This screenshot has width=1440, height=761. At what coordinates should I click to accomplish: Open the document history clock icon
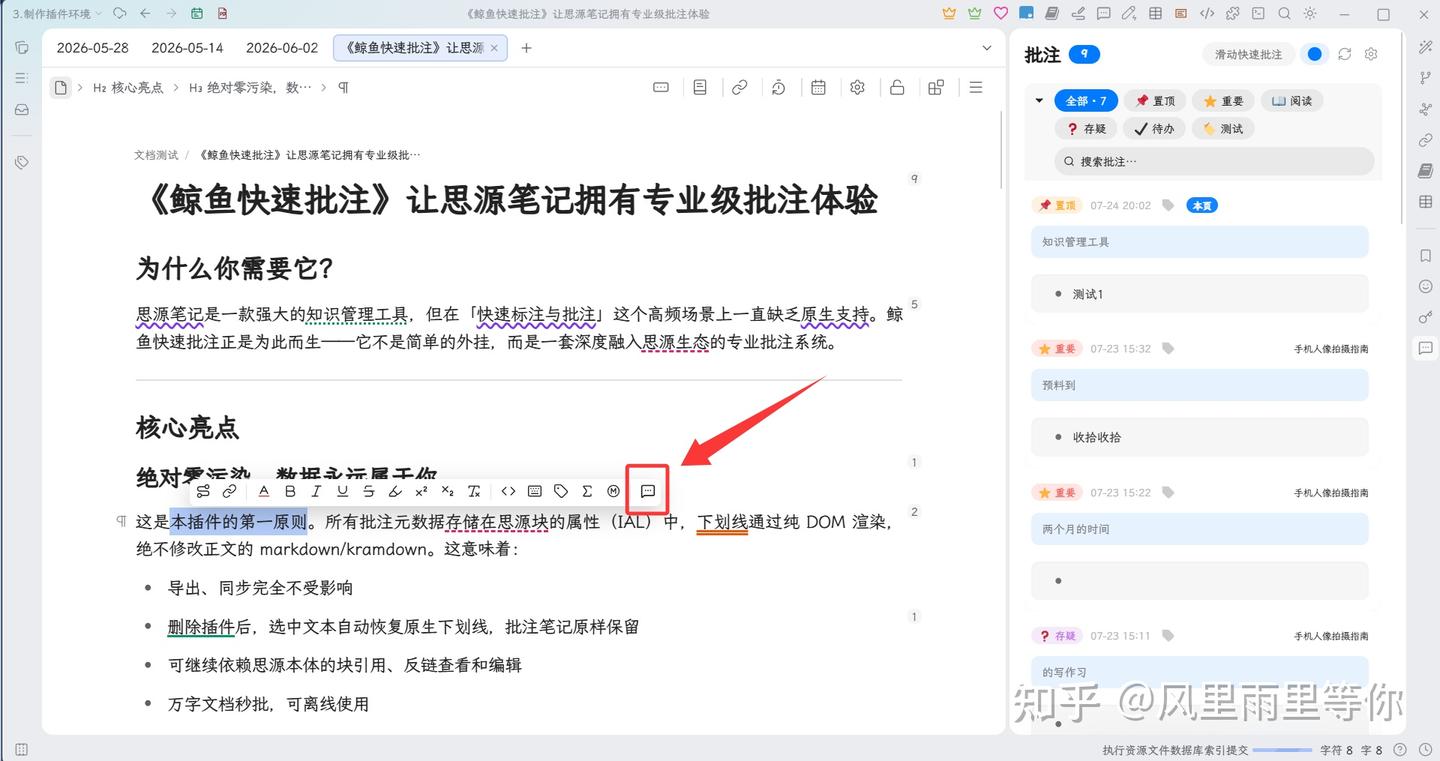pyautogui.click(x=778, y=88)
